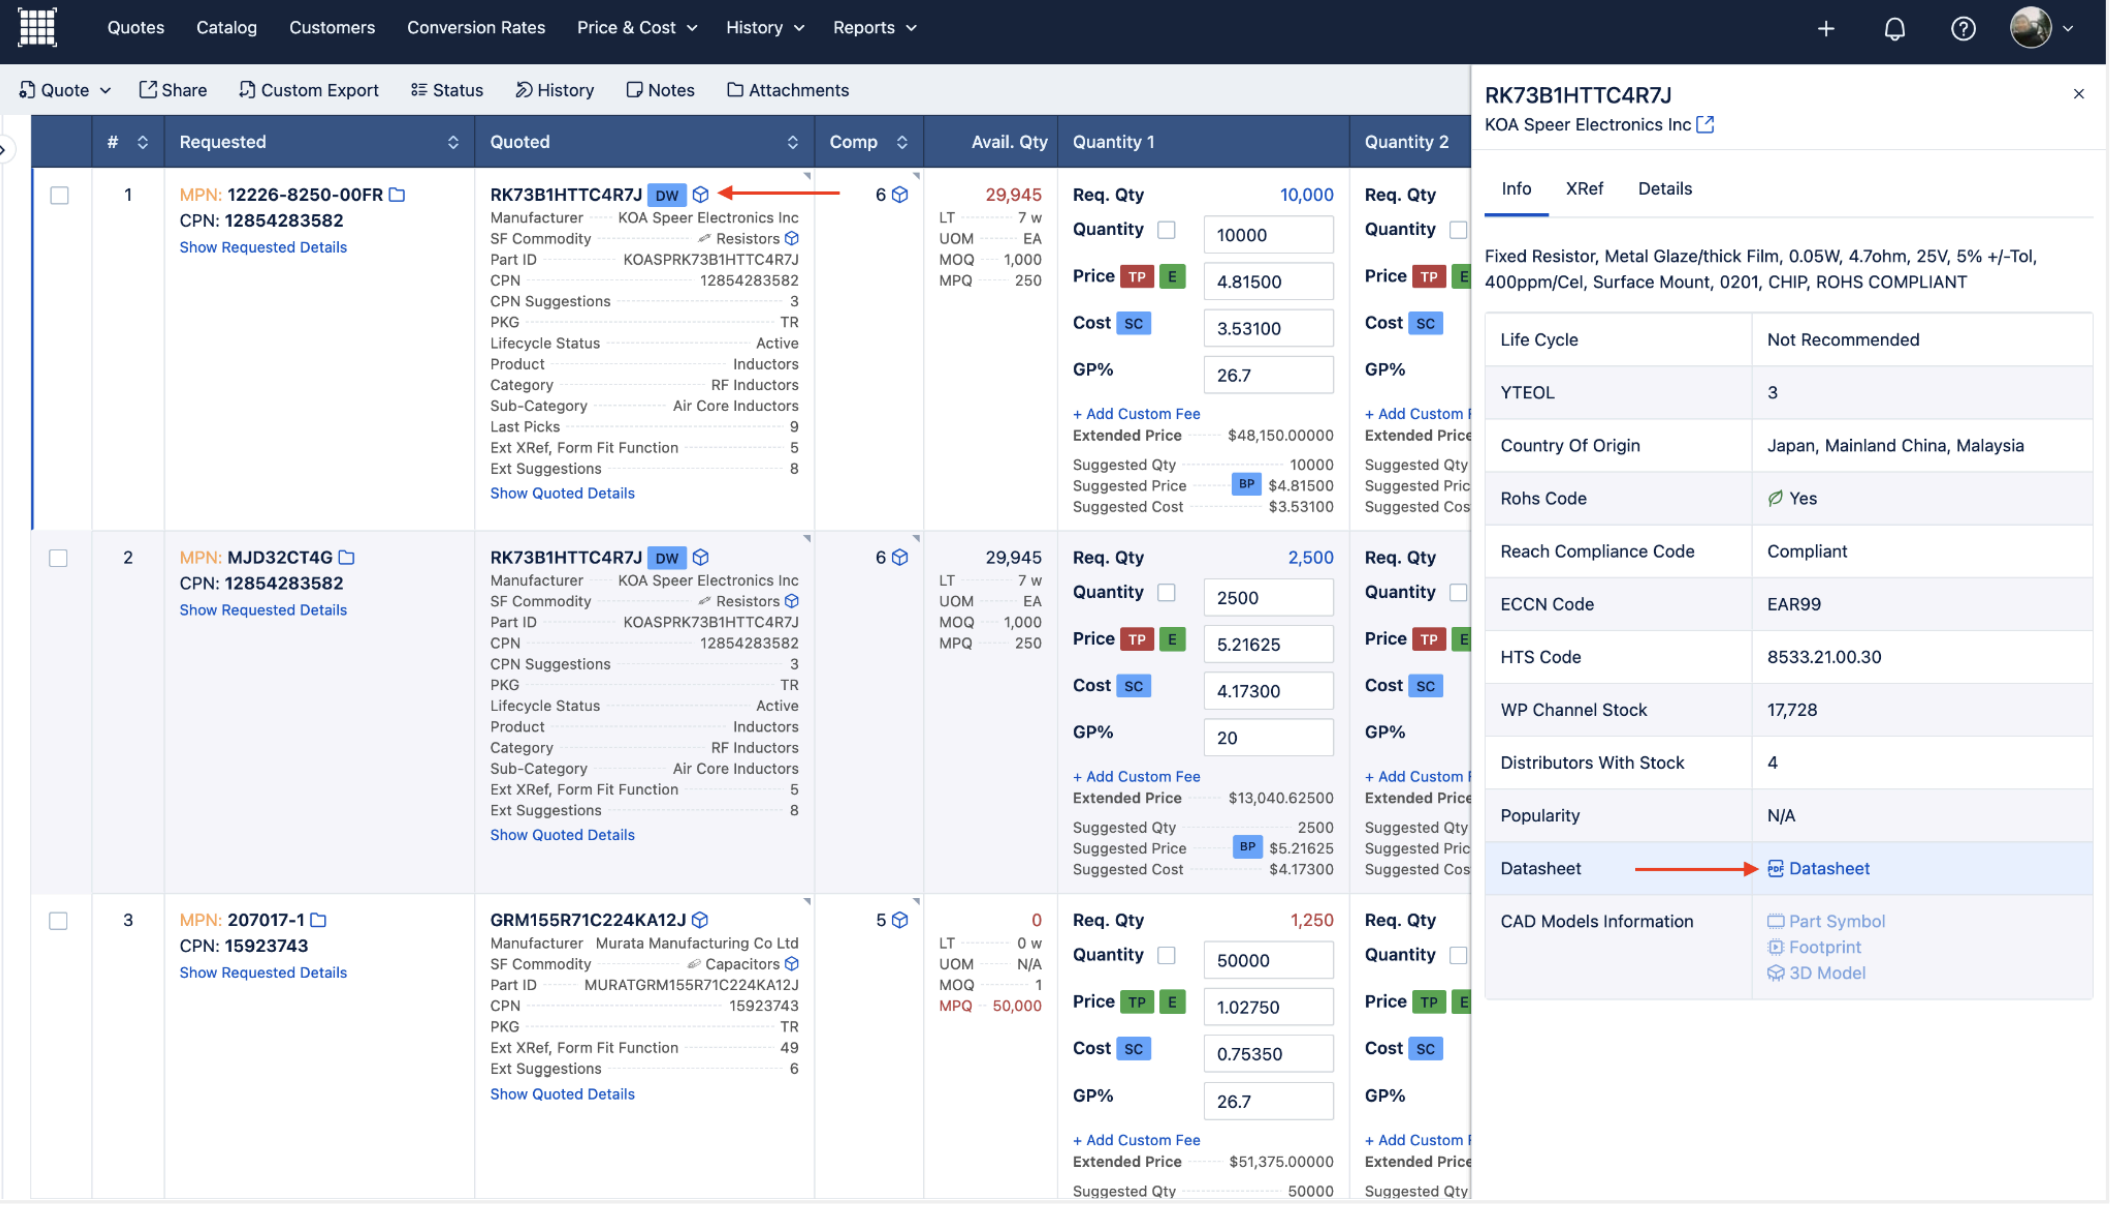The width and height of the screenshot is (2124, 1212).
Task: Select the checkbox for row 1
Action: tap(60, 195)
